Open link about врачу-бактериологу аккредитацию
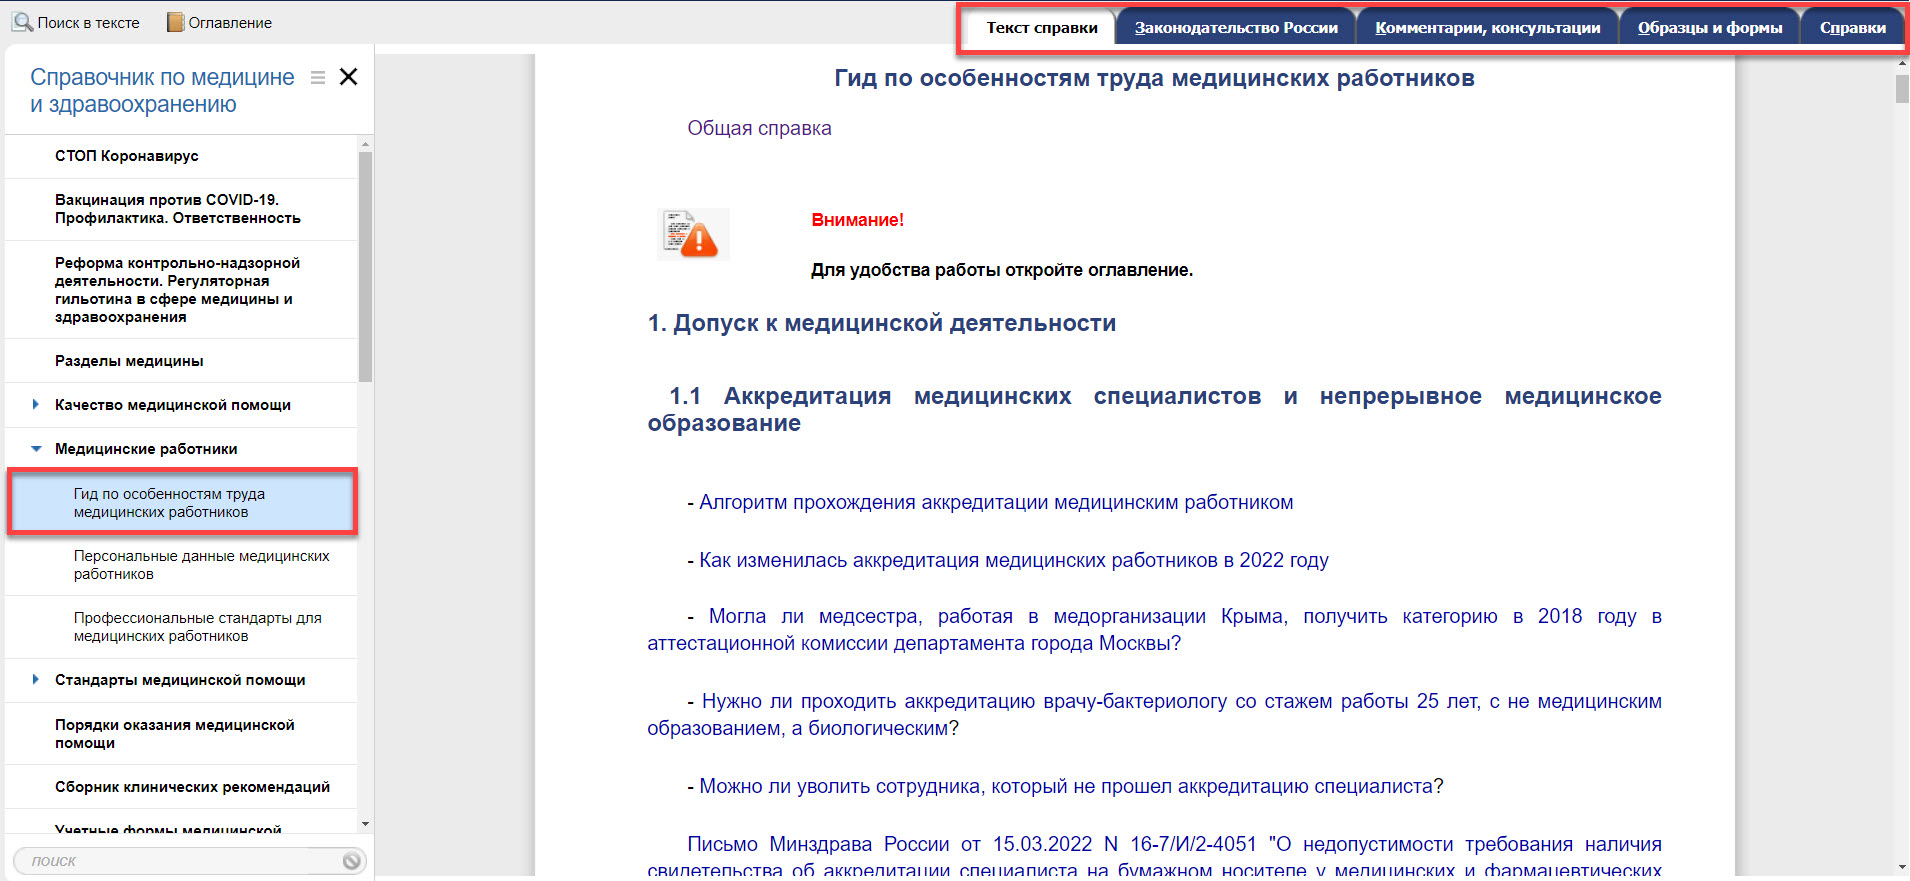The height and width of the screenshot is (881, 1910). coord(1154,715)
